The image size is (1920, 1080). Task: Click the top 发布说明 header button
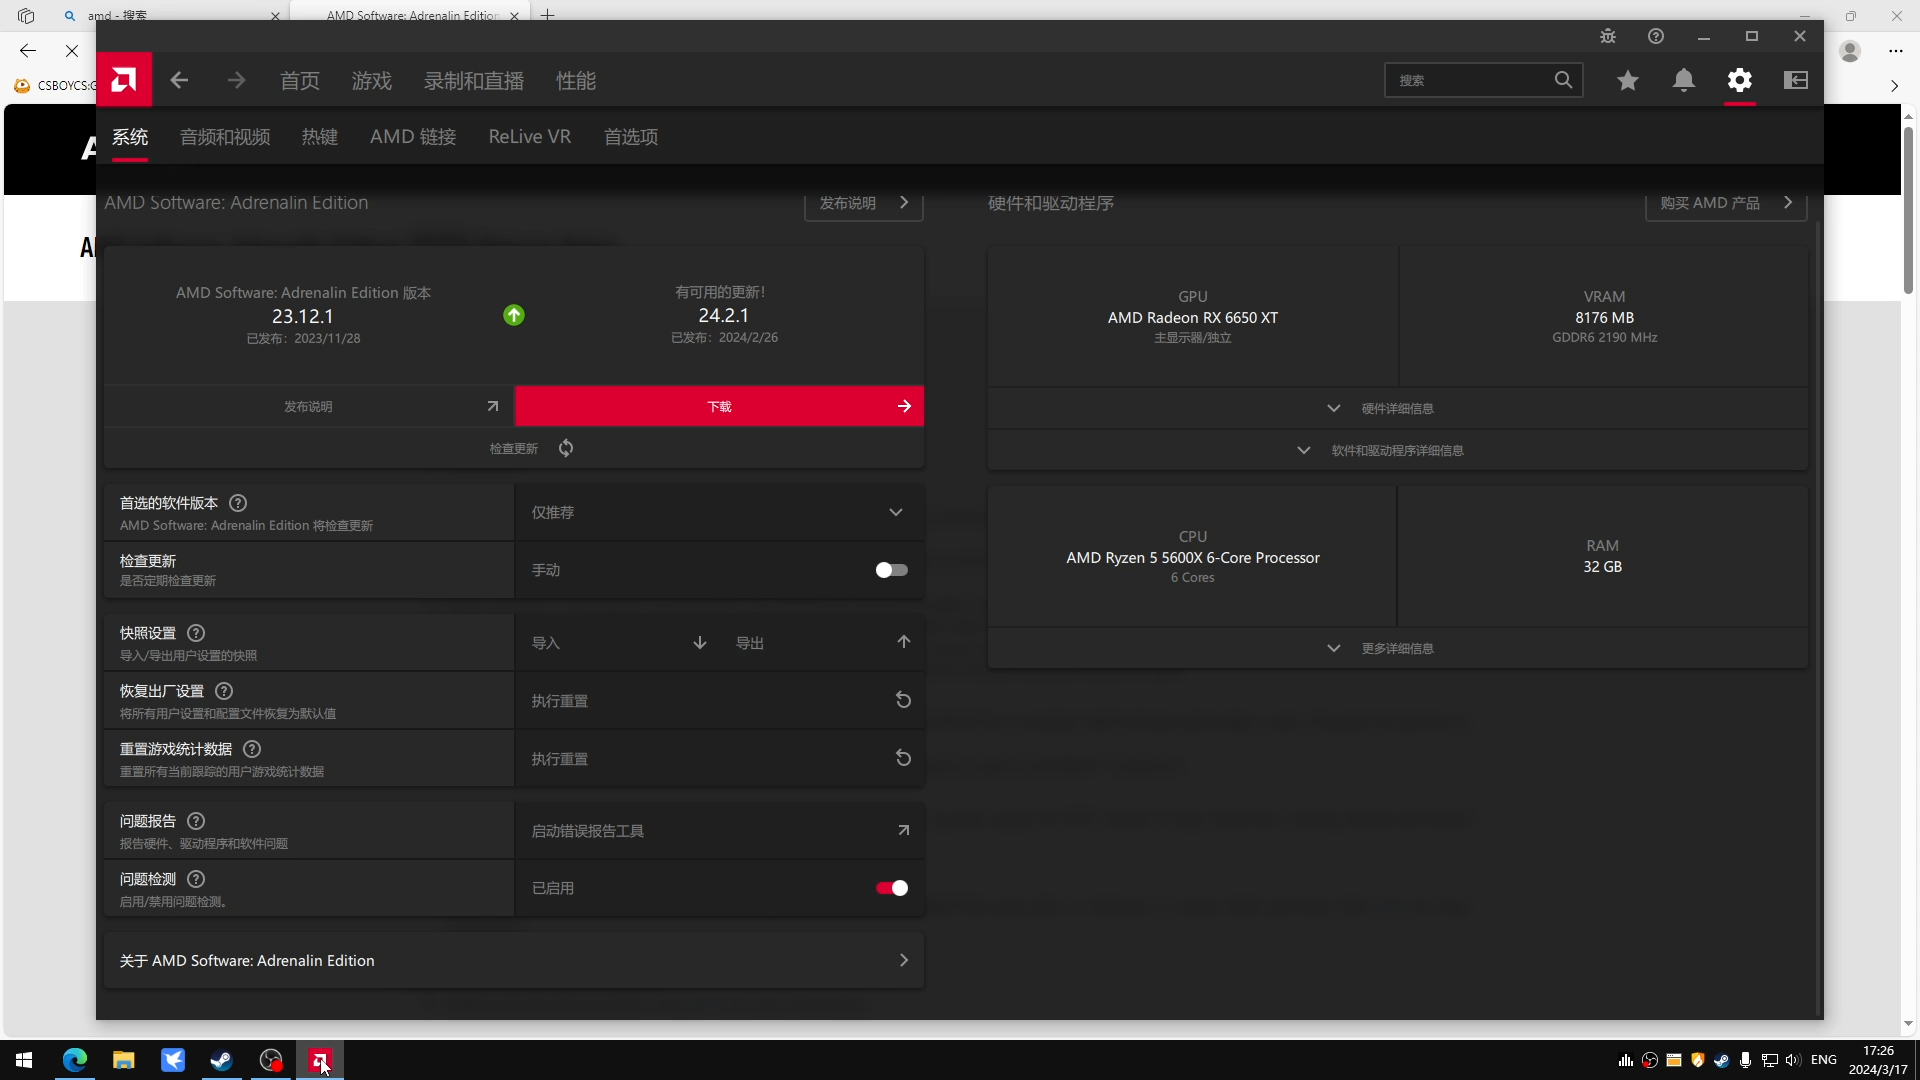pos(864,203)
